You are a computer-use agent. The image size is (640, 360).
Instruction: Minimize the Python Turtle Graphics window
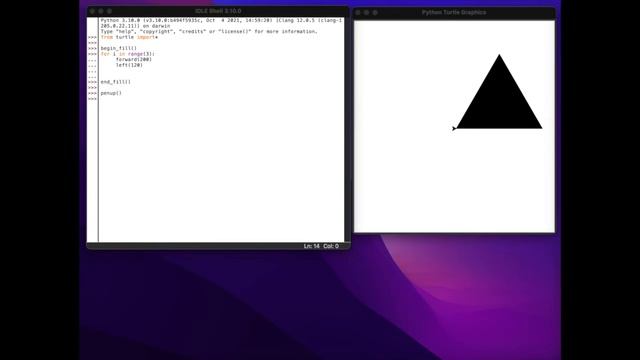click(x=367, y=13)
